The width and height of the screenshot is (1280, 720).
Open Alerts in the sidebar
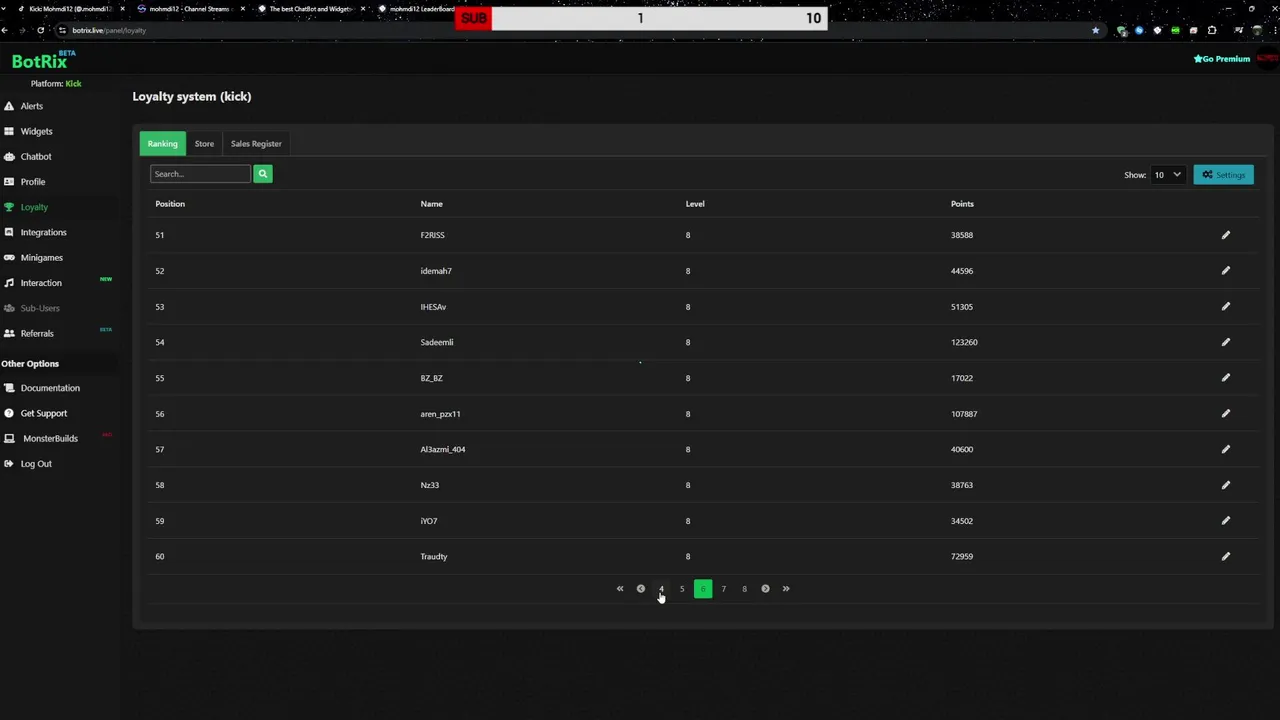tap(31, 106)
